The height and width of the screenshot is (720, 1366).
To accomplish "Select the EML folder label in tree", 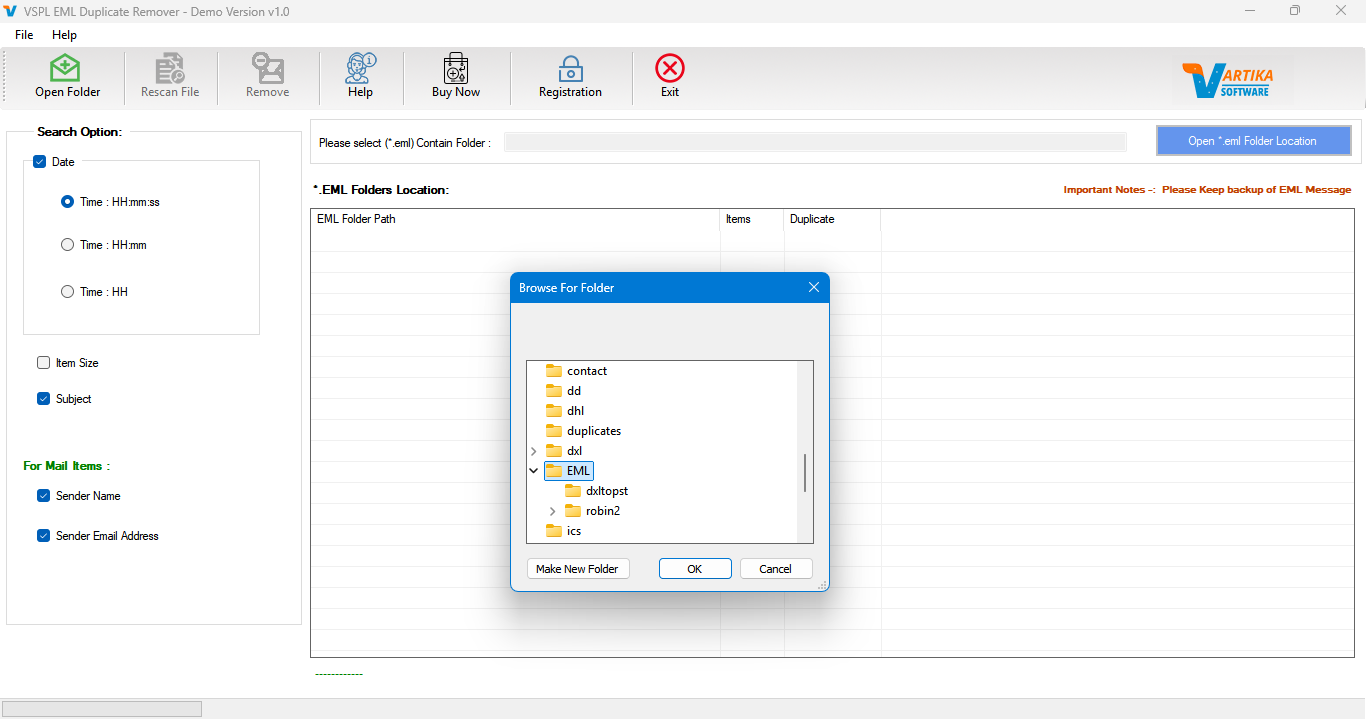I will [x=578, y=471].
